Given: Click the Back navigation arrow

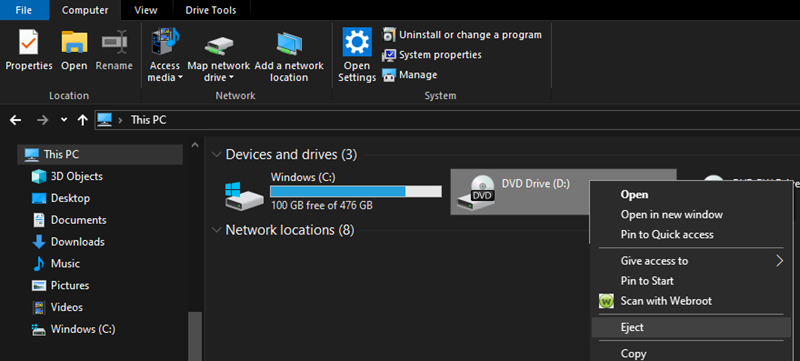Looking at the screenshot, I should point(16,120).
